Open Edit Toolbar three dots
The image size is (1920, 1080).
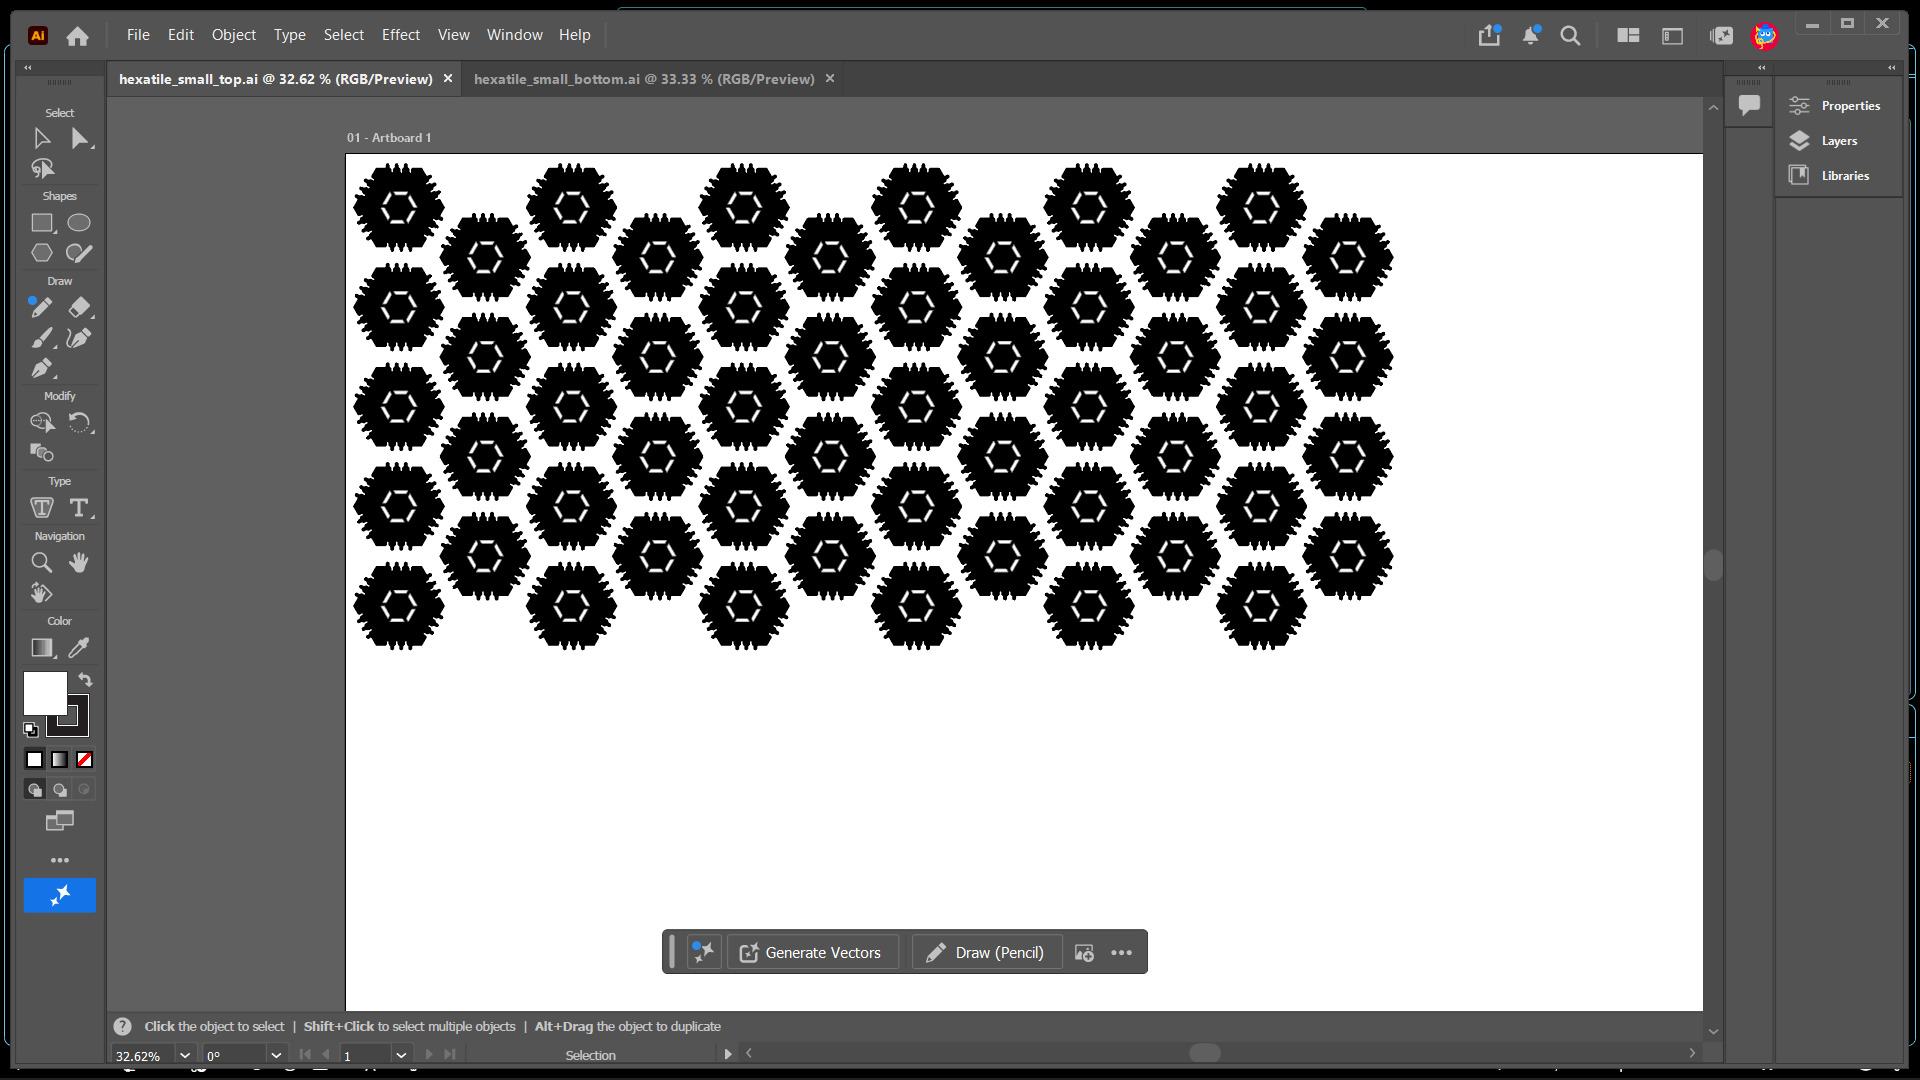(x=60, y=860)
